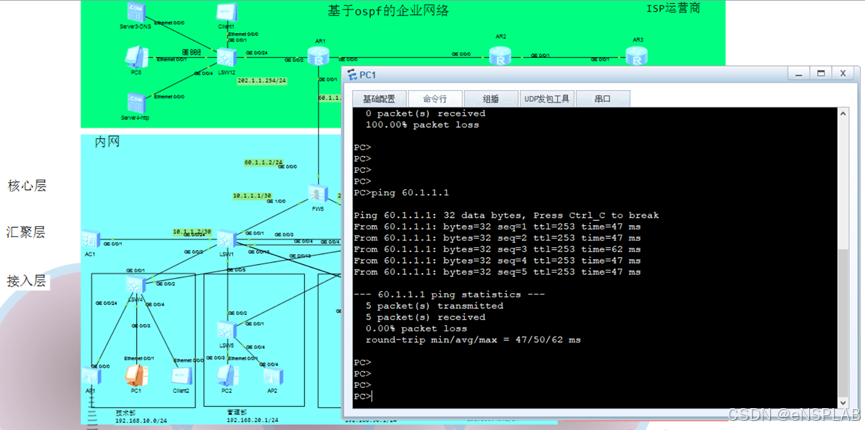Click the '--- 60.1.1.1 ping statistics ---' line

pyautogui.click(x=450, y=294)
